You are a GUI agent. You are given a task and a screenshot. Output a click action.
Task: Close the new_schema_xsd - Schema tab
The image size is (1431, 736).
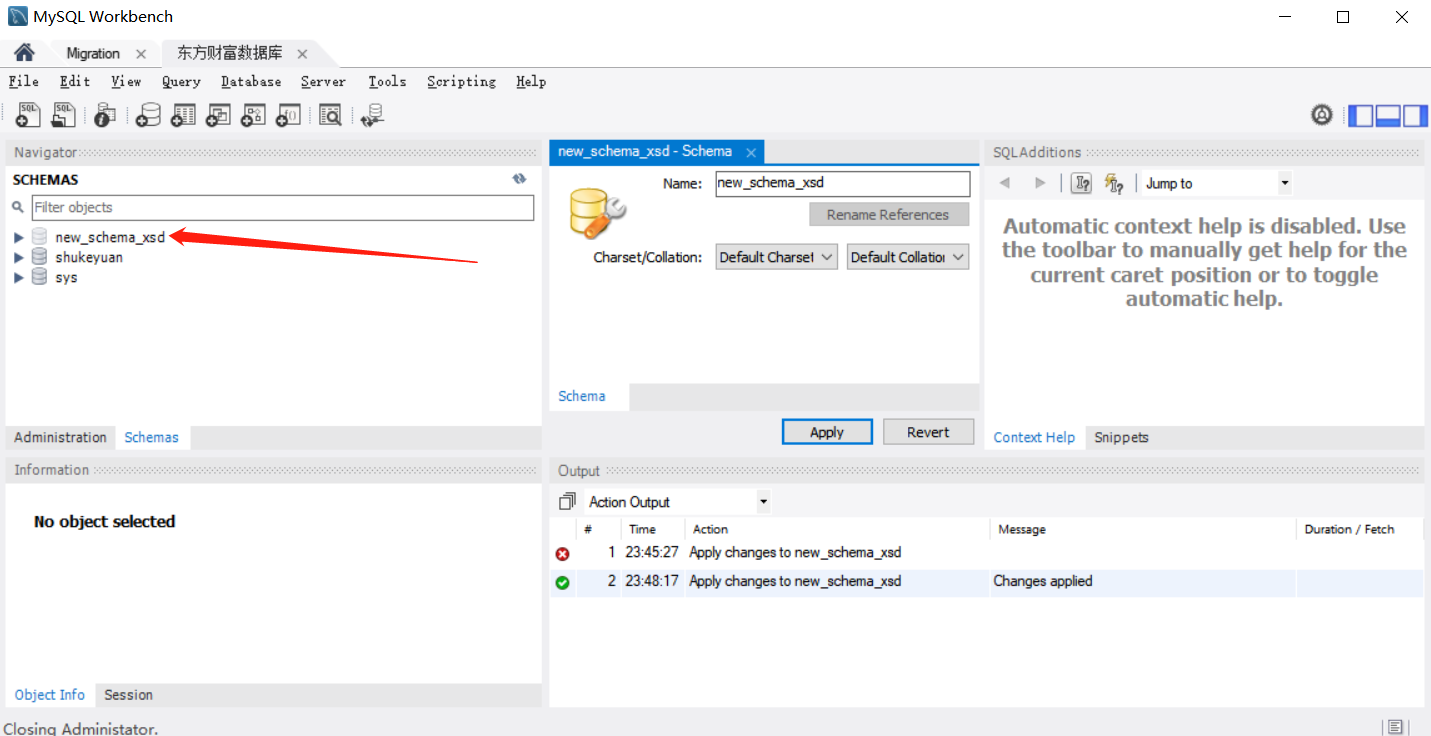coord(750,152)
